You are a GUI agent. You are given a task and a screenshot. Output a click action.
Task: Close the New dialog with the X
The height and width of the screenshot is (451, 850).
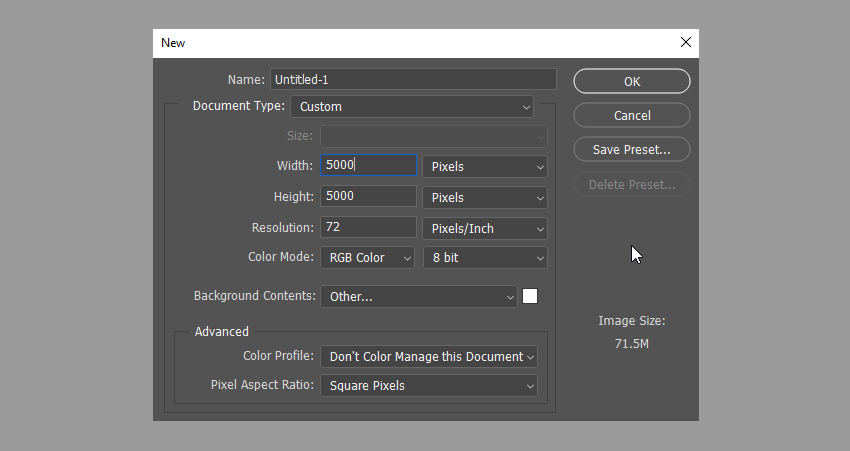[x=685, y=43]
